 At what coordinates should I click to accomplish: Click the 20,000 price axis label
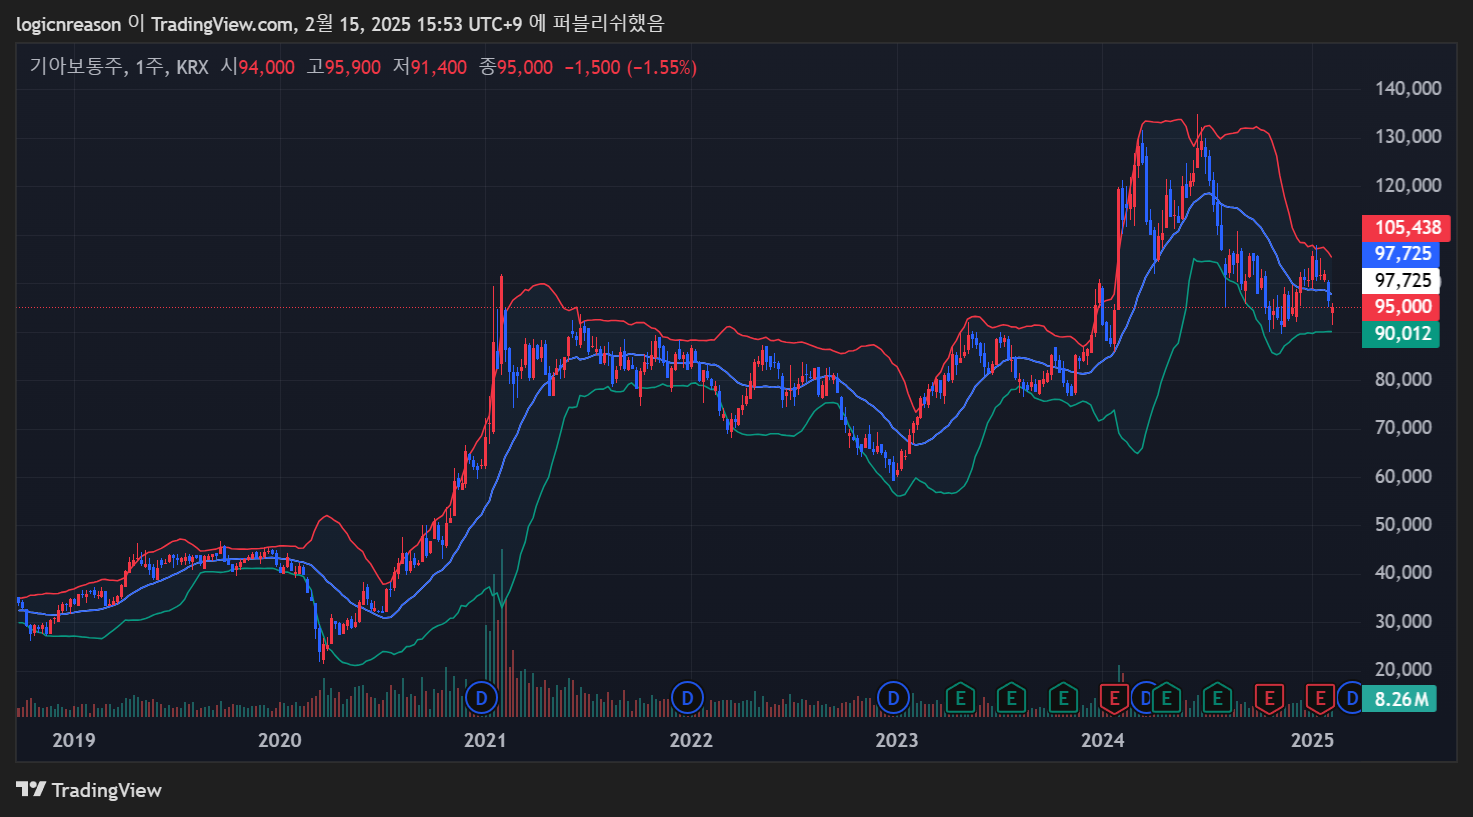[1403, 670]
